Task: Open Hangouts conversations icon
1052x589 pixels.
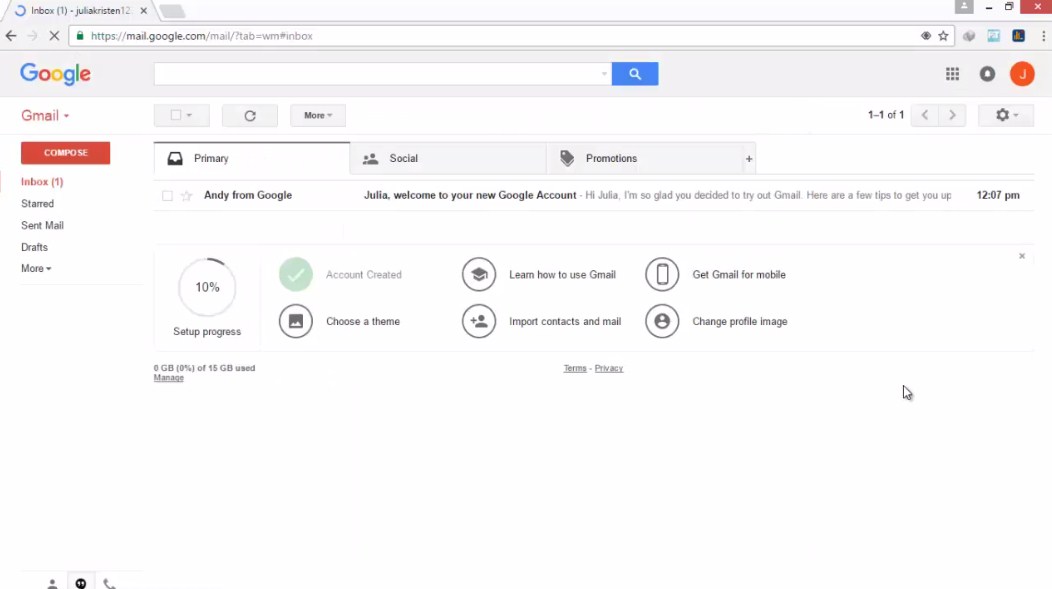Action: coord(81,584)
